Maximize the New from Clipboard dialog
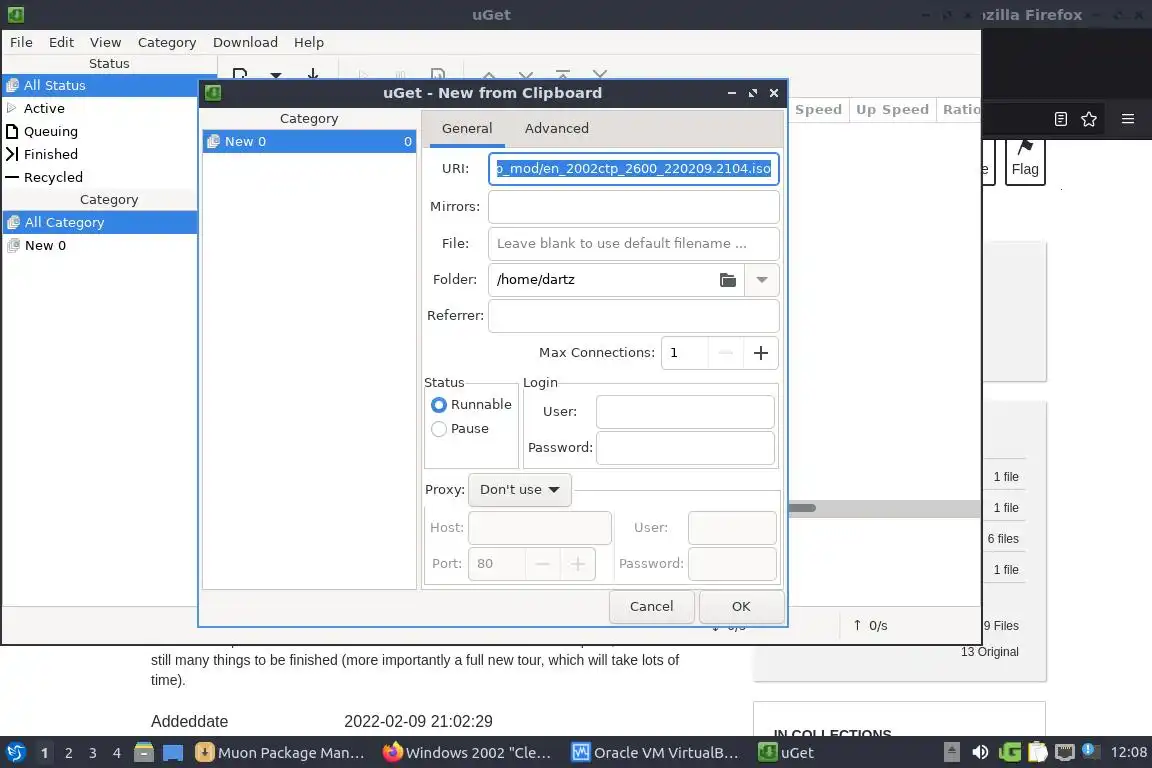The width and height of the screenshot is (1152, 768). point(752,93)
